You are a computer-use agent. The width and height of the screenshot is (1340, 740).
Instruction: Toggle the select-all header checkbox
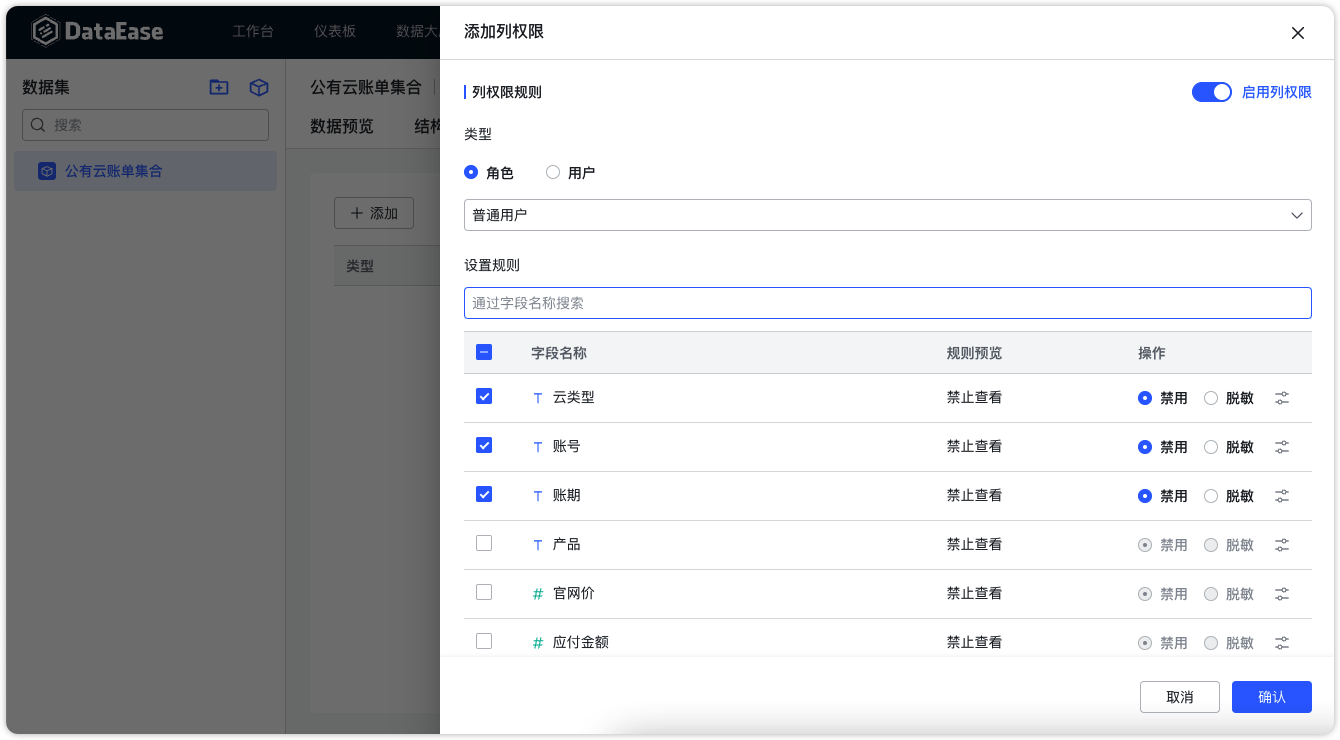click(x=484, y=352)
